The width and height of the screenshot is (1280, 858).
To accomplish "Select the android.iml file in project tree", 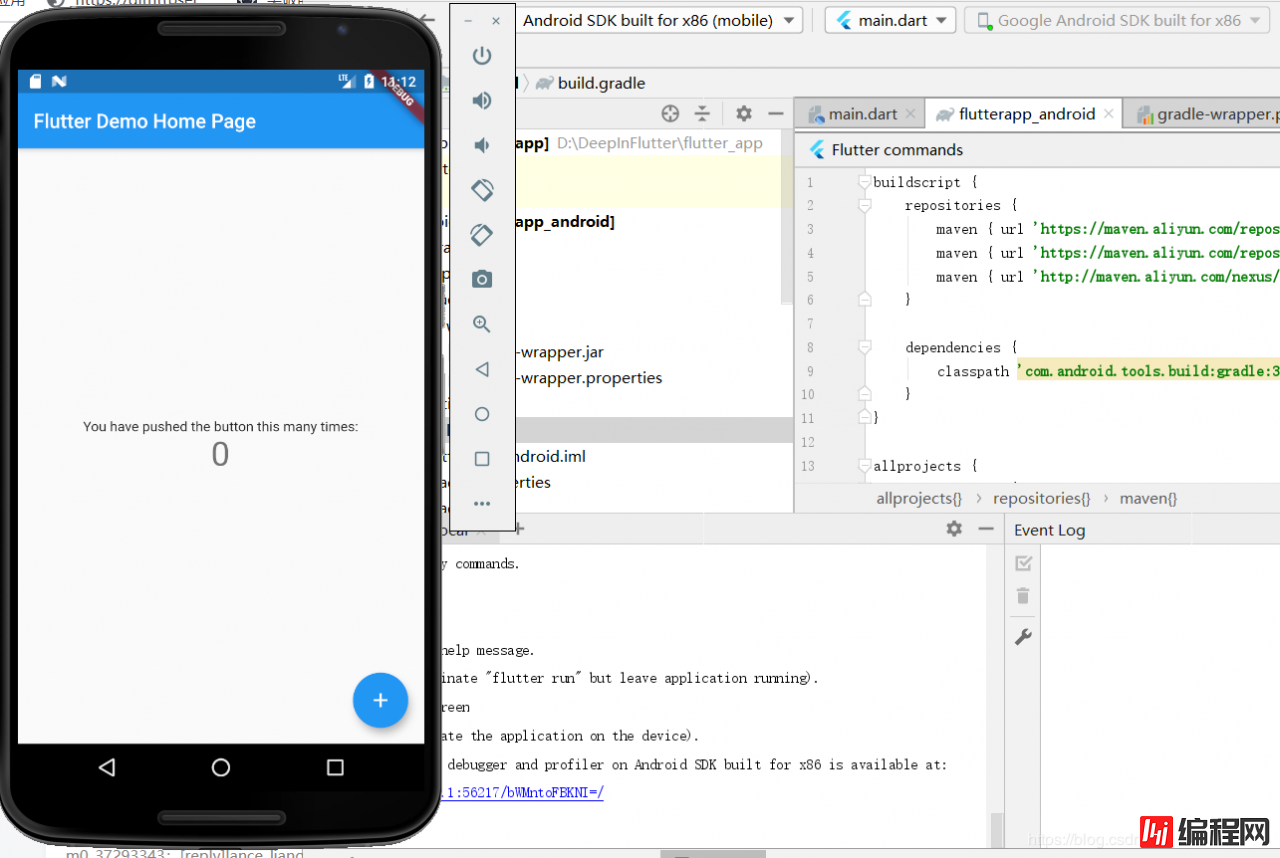I will [550, 456].
